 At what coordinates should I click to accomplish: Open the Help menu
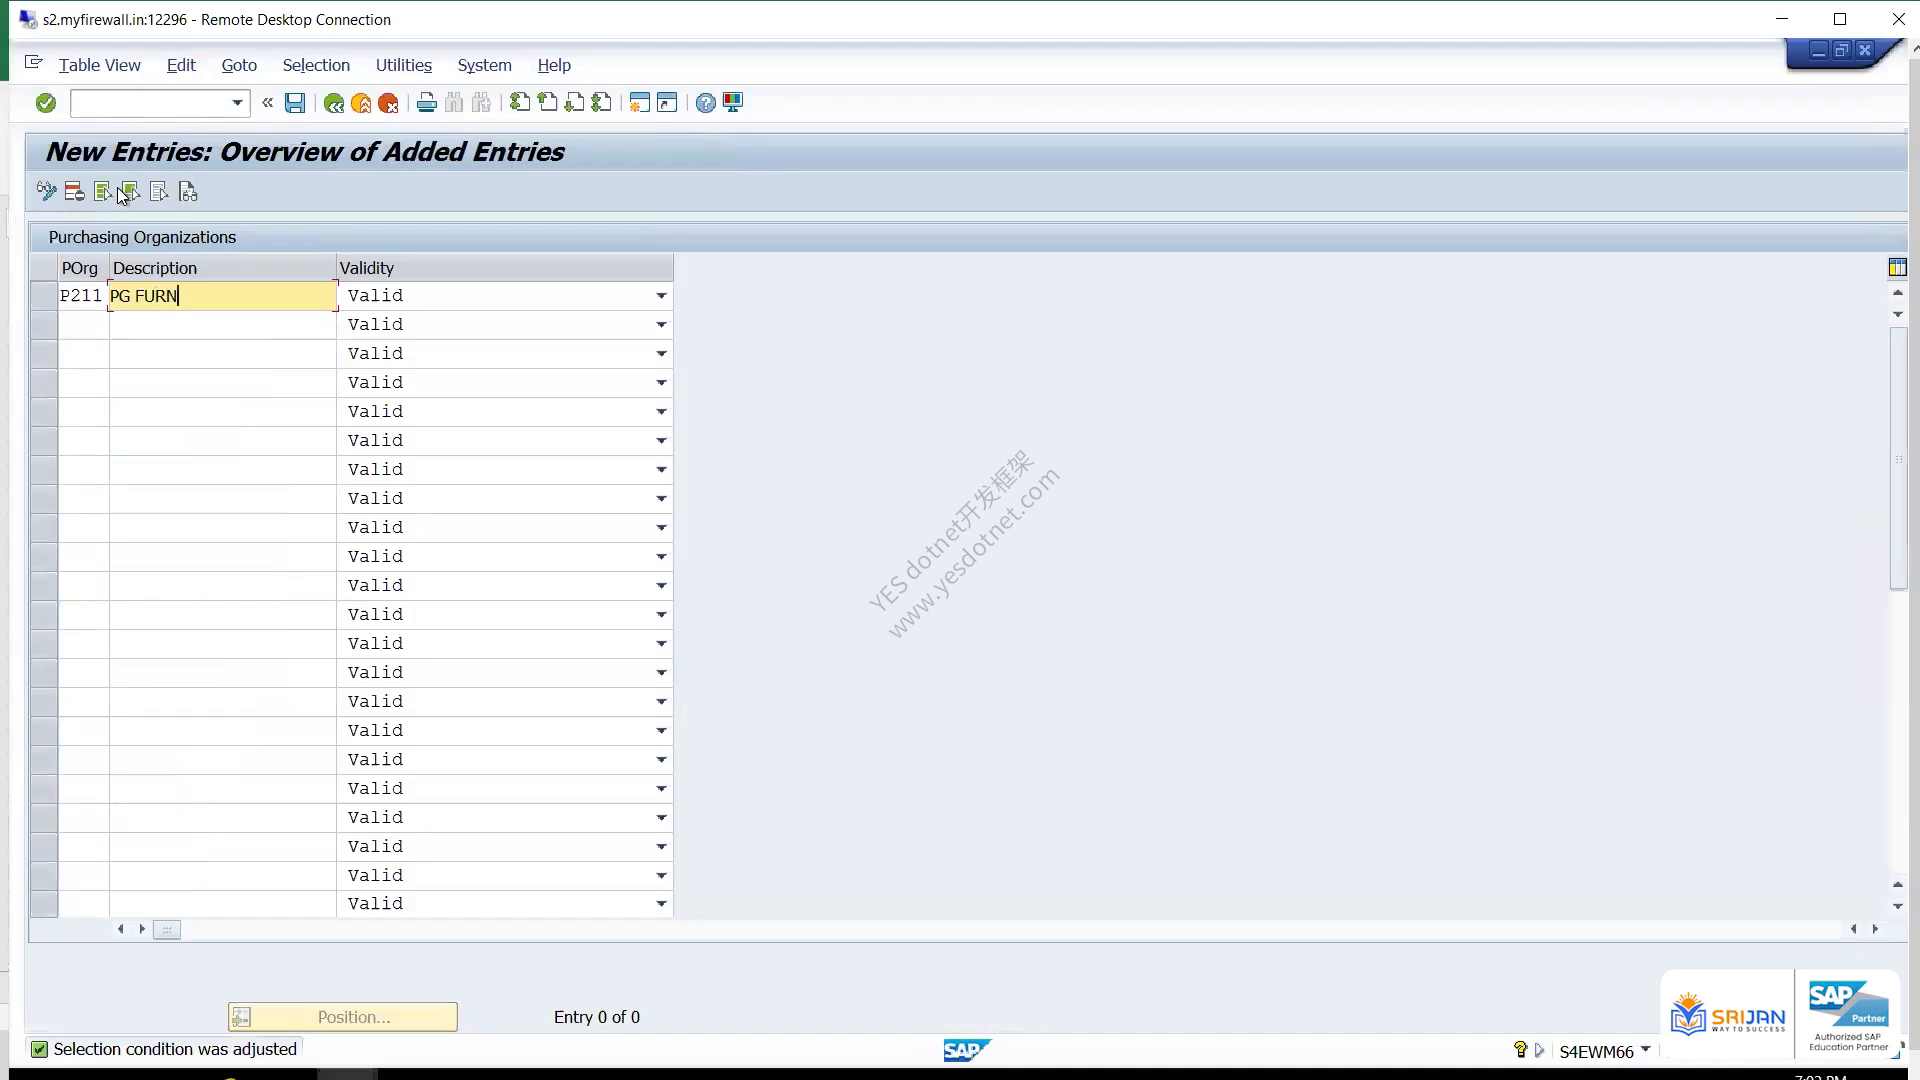pos(554,65)
